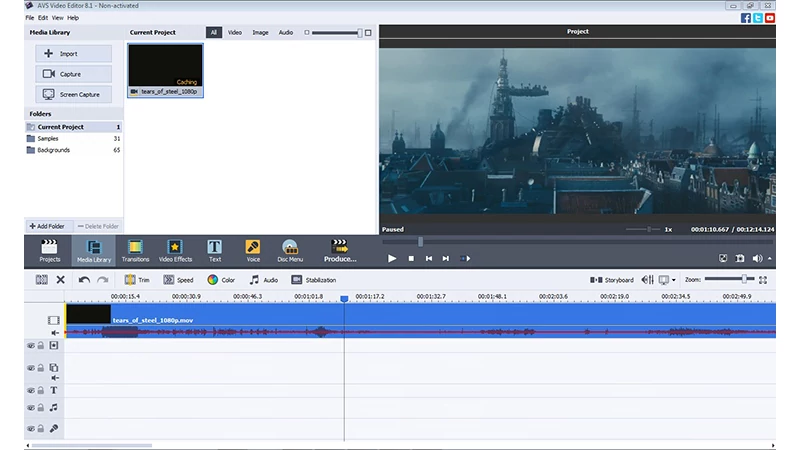Open the File menu
The image size is (800, 450).
click(30, 18)
